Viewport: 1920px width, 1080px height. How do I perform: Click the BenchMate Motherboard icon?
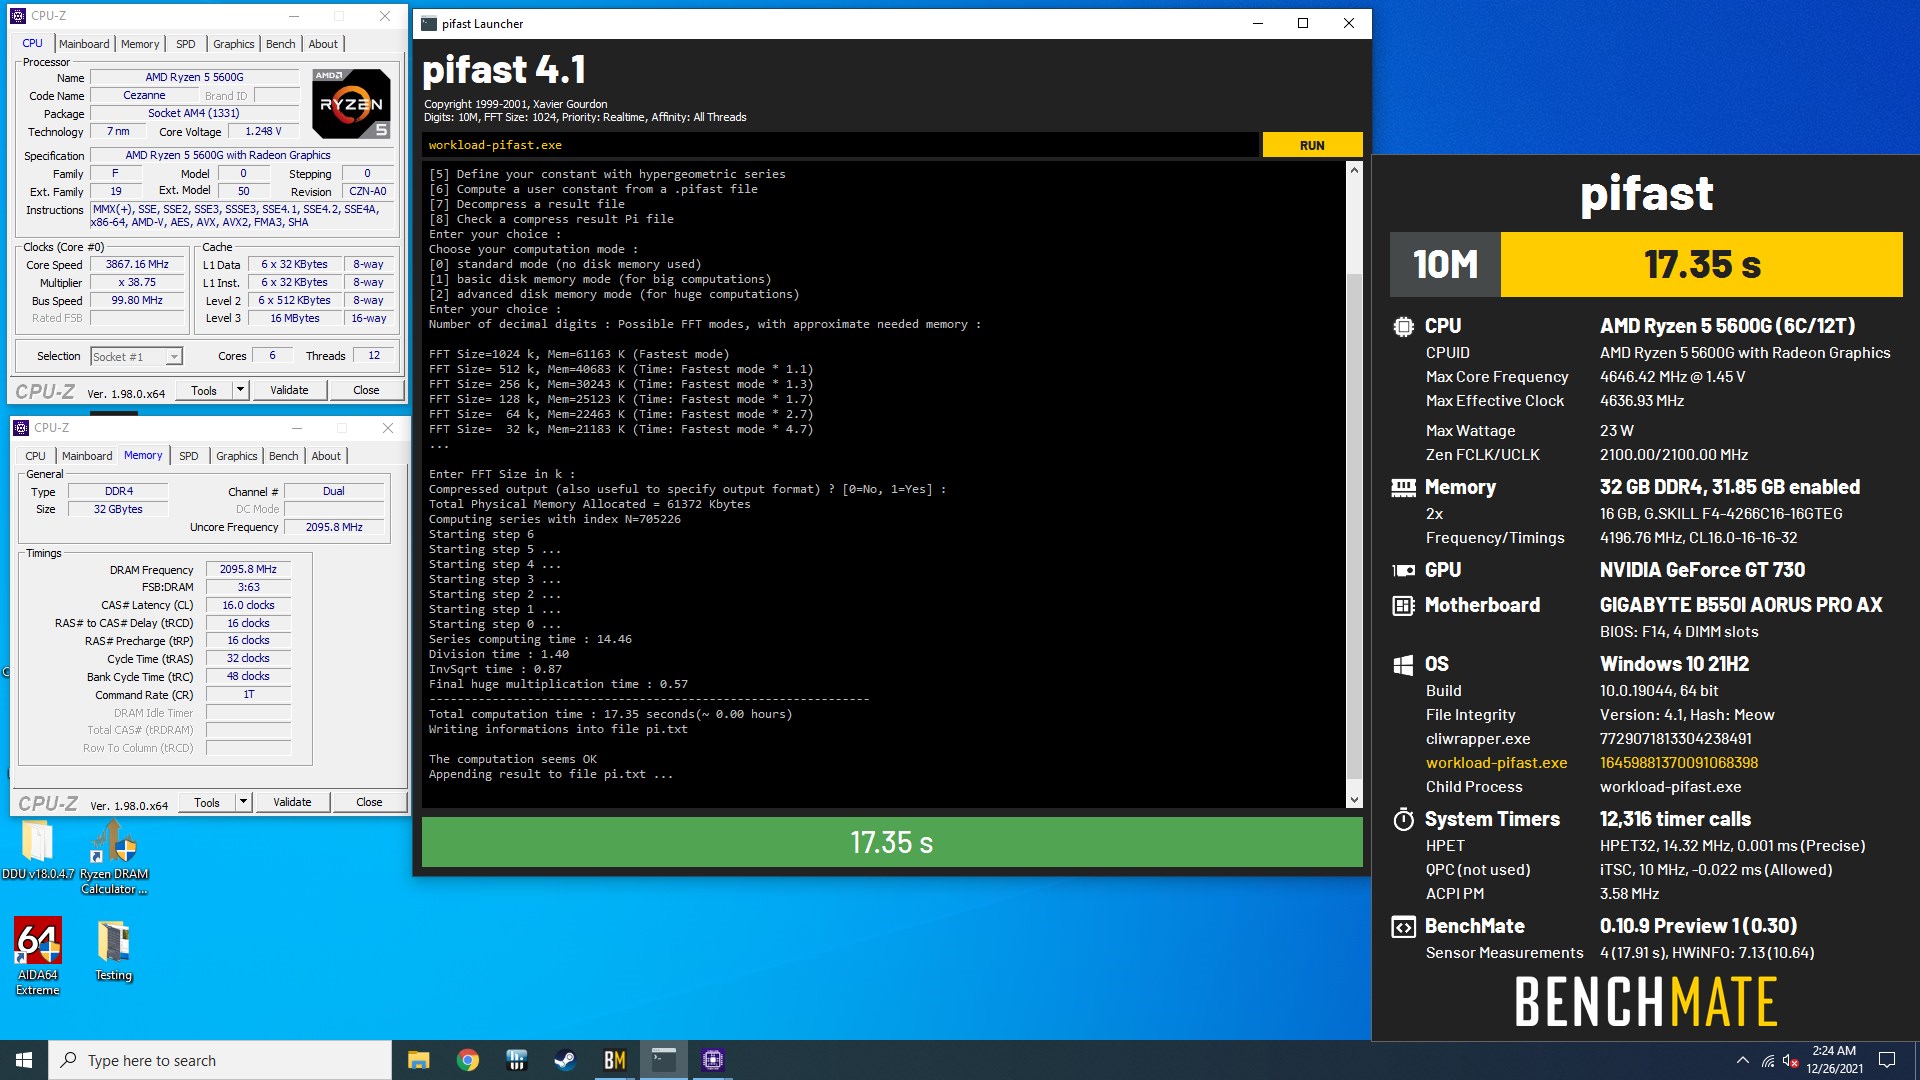click(x=1403, y=605)
